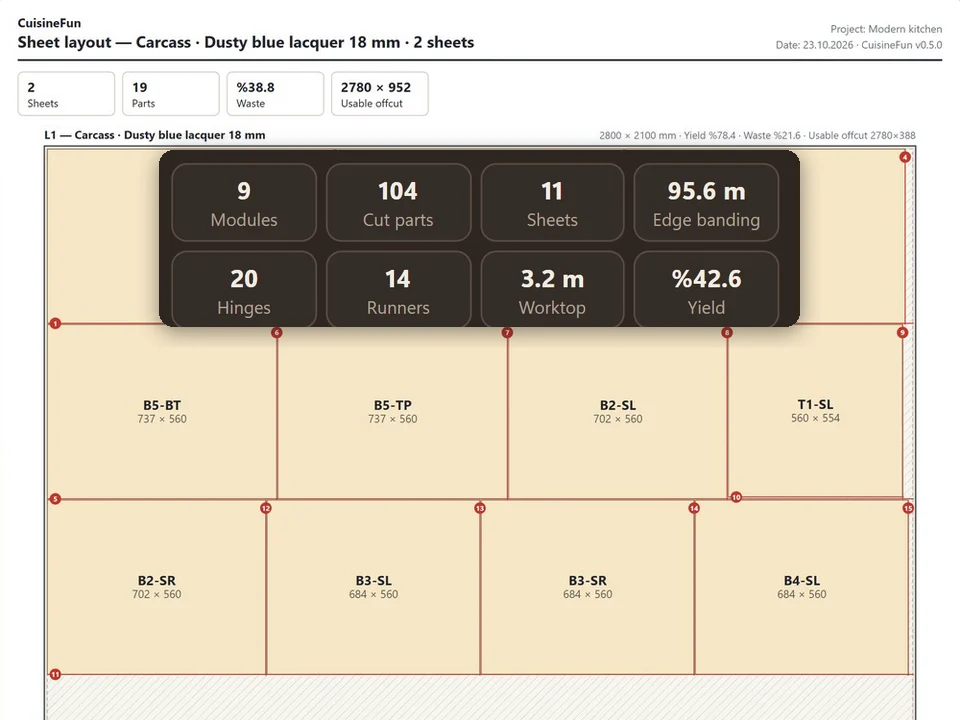This screenshot has width=960, height=720.
Task: Select the B3-SR panel part
Action: tap(587, 587)
